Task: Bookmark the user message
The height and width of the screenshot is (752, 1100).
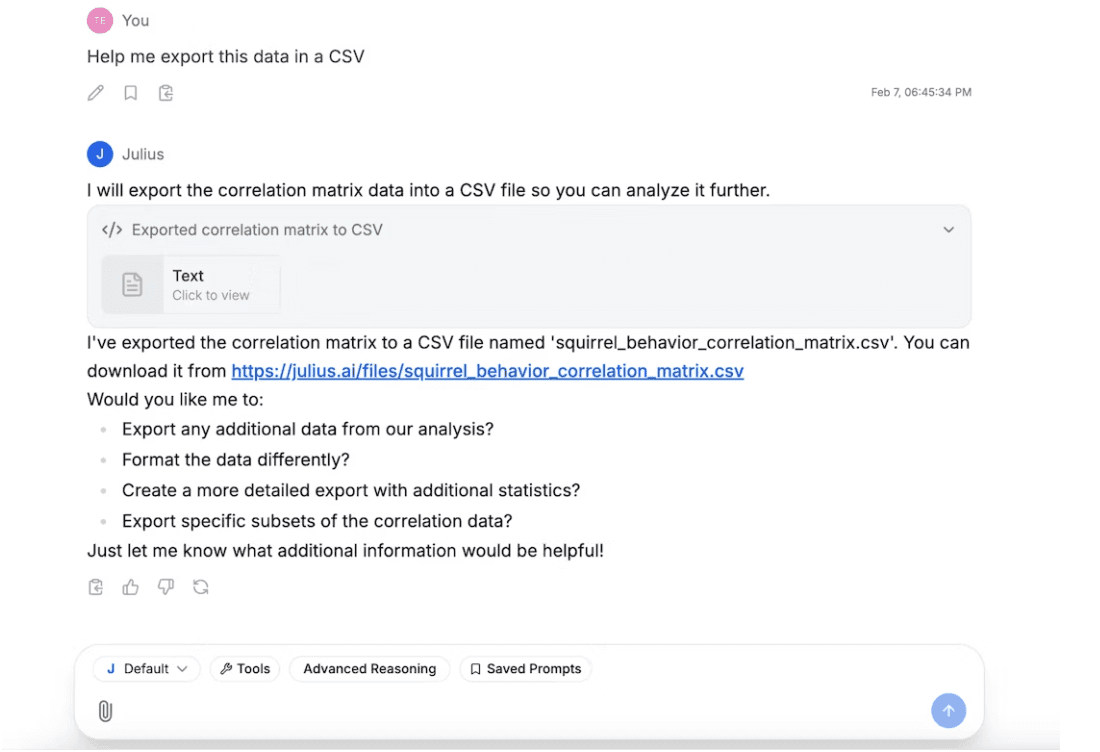Action: click(130, 92)
